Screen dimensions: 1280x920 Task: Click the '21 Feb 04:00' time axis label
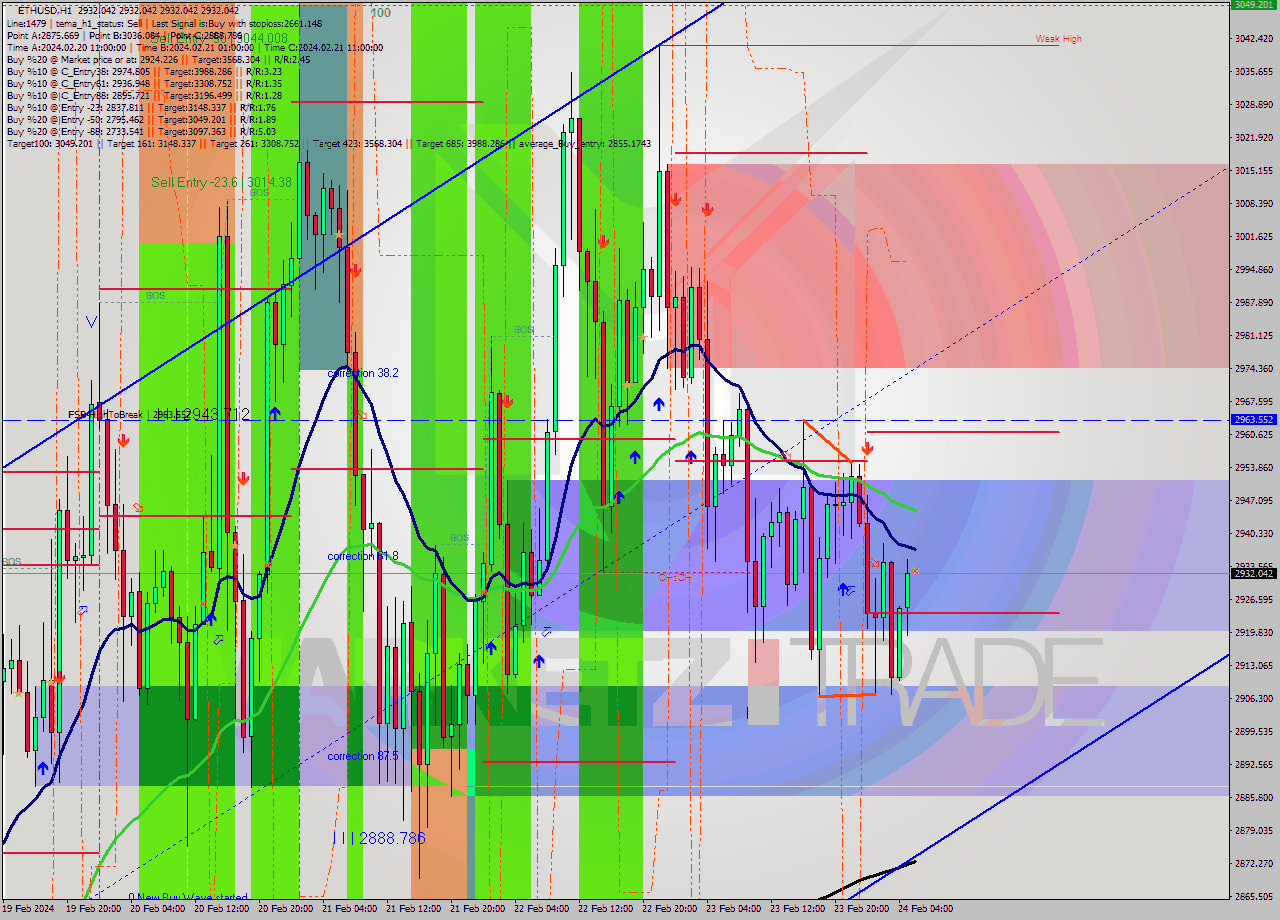coord(348,909)
